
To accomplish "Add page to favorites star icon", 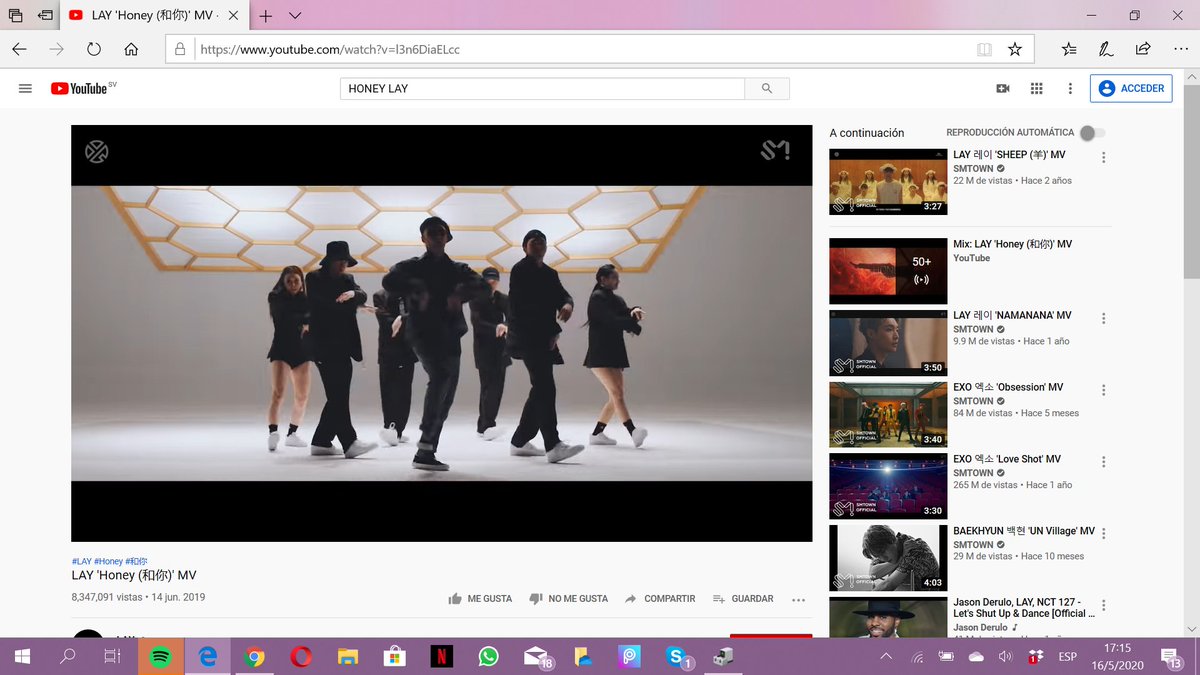I will click(1015, 49).
